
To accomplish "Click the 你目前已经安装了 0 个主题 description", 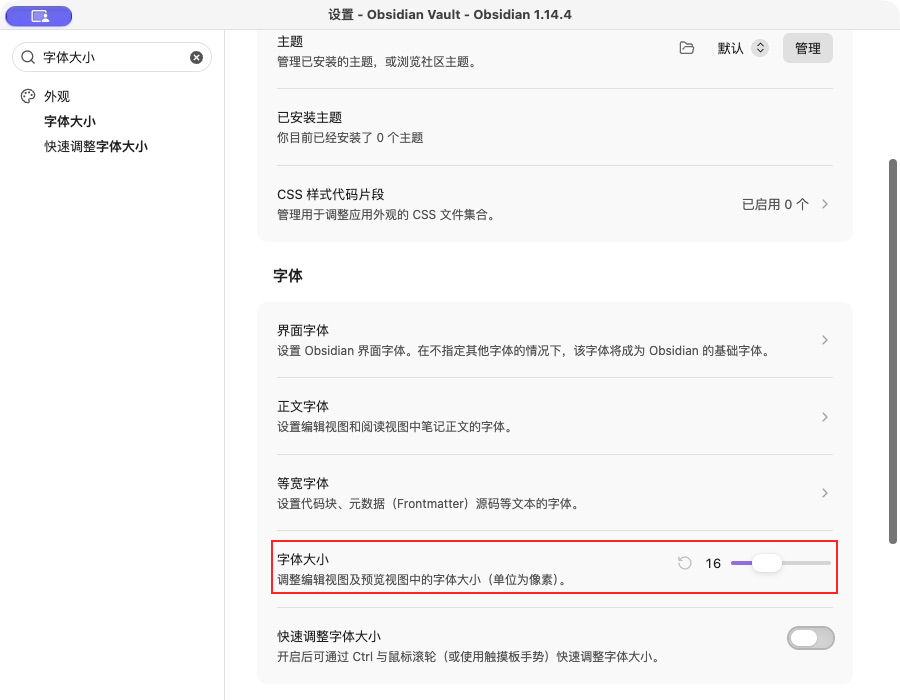I will [x=350, y=138].
